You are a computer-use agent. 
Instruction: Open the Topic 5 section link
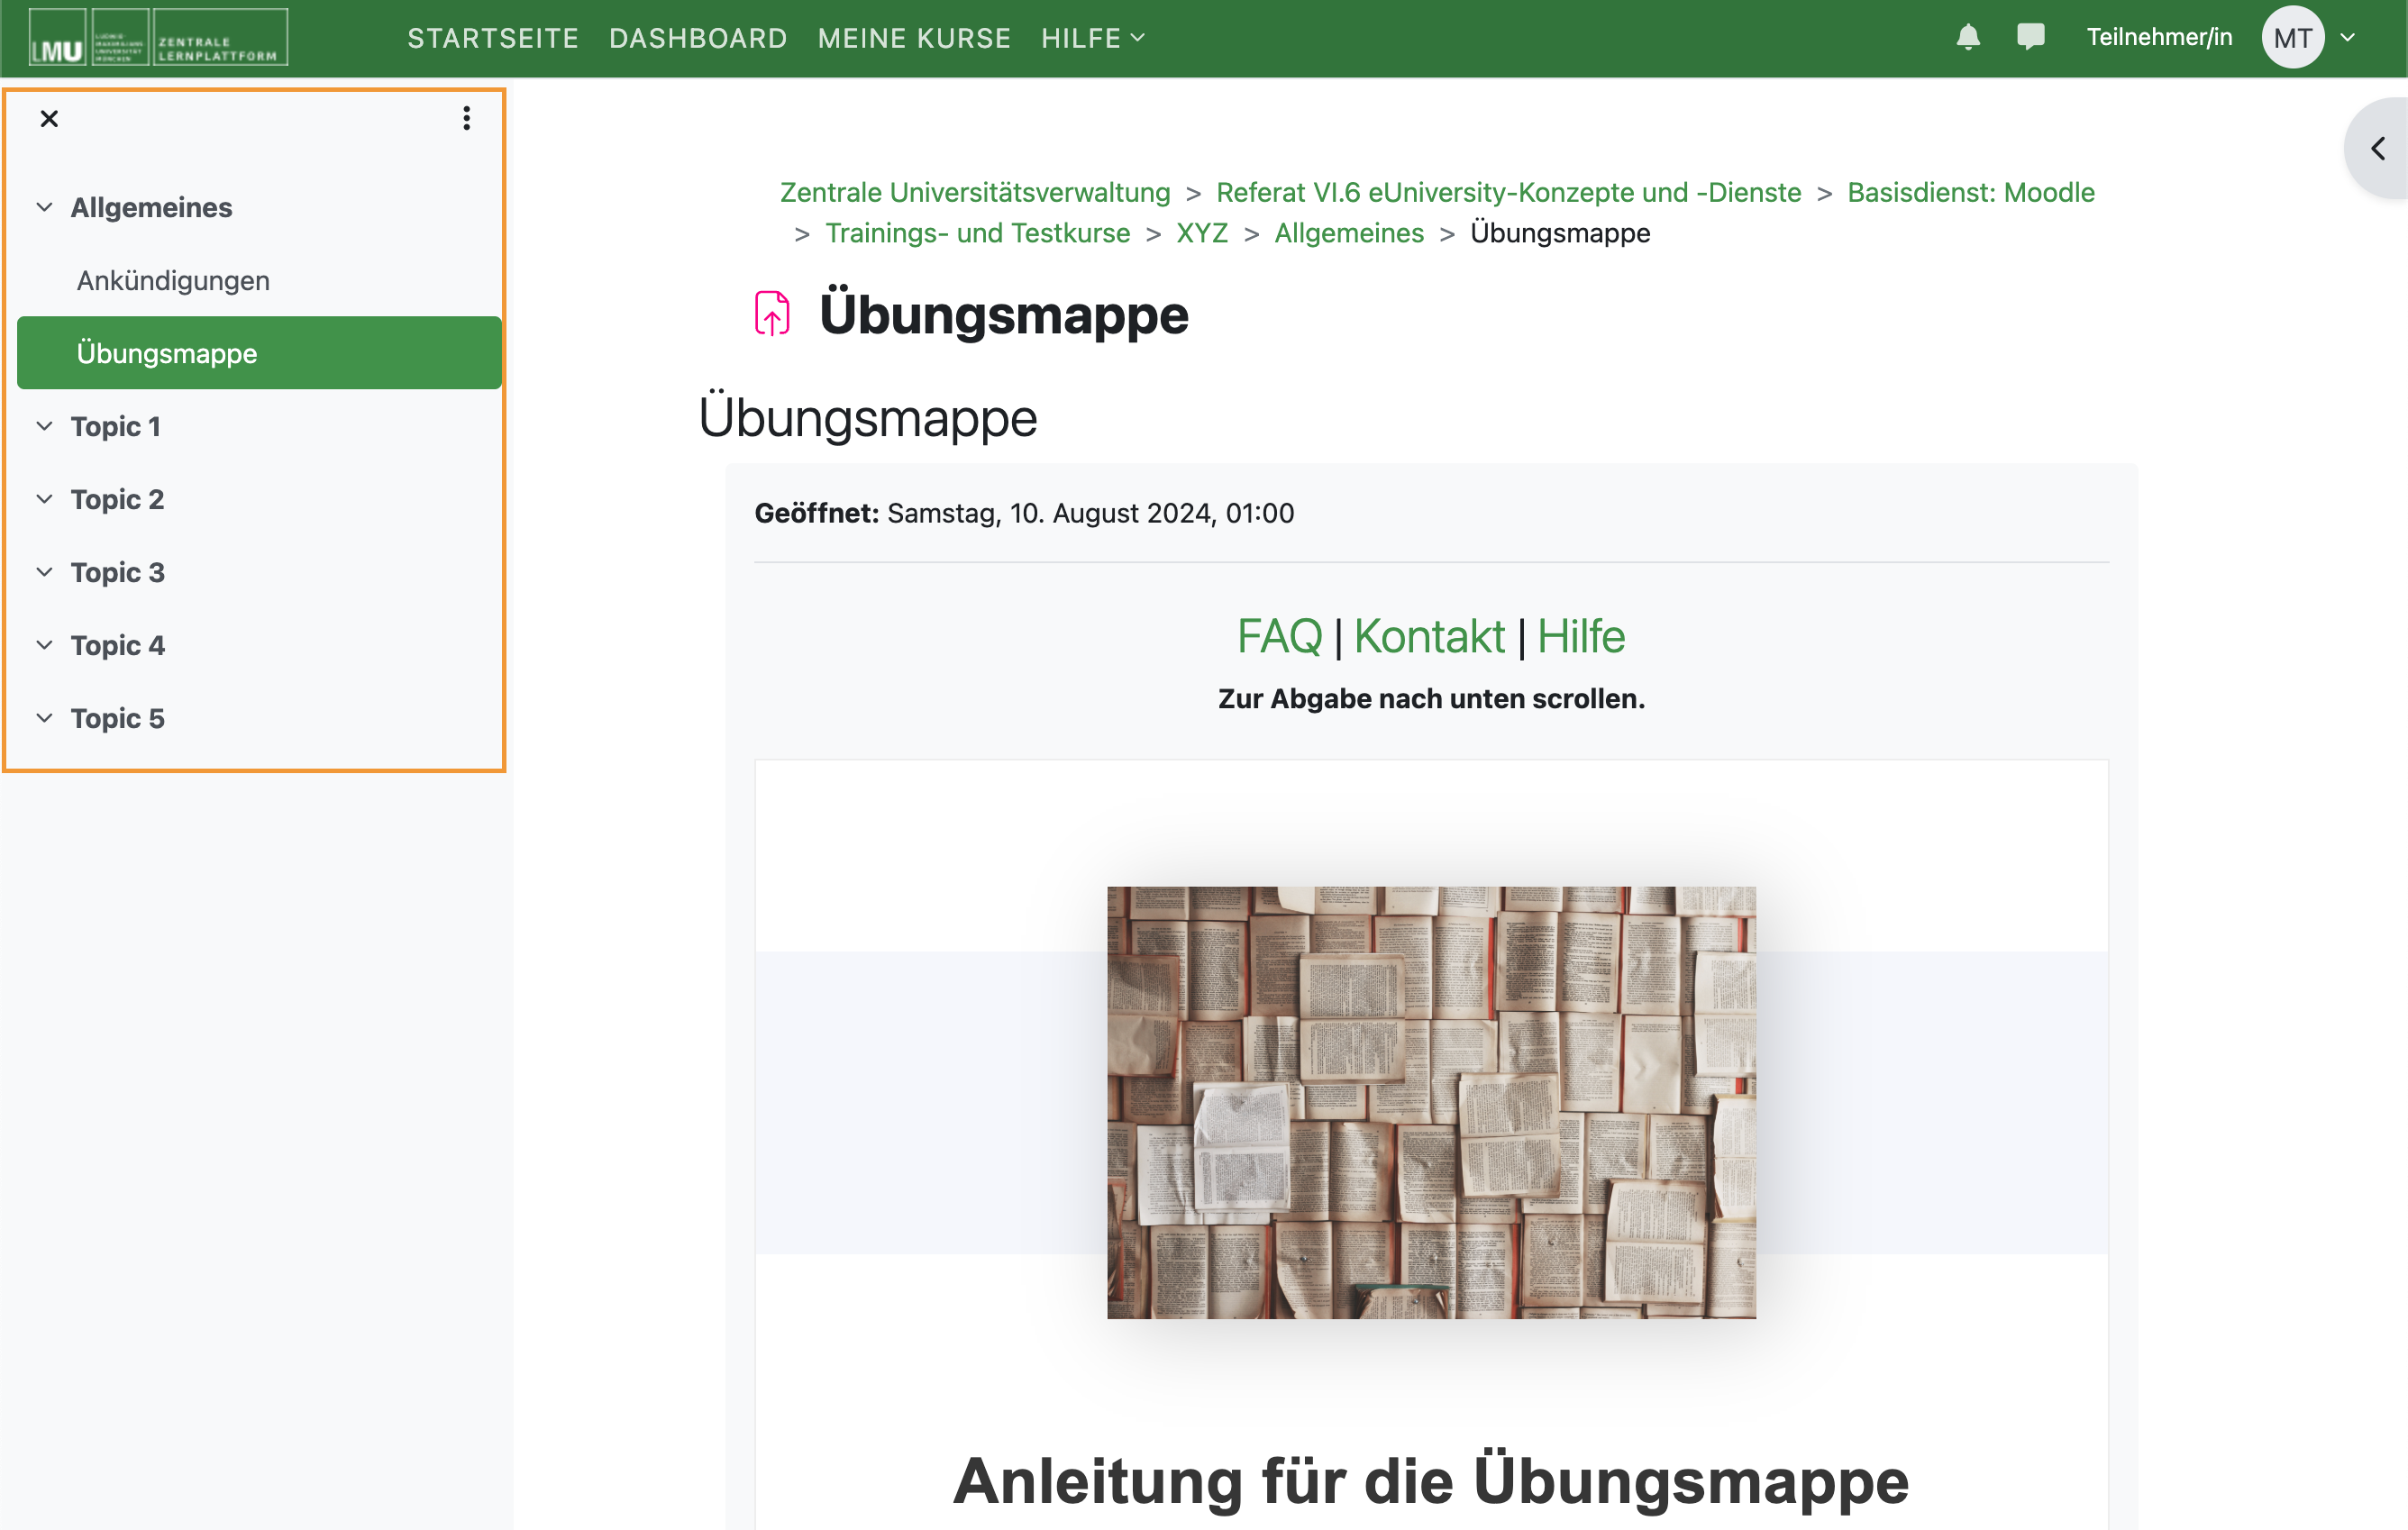pos(117,719)
